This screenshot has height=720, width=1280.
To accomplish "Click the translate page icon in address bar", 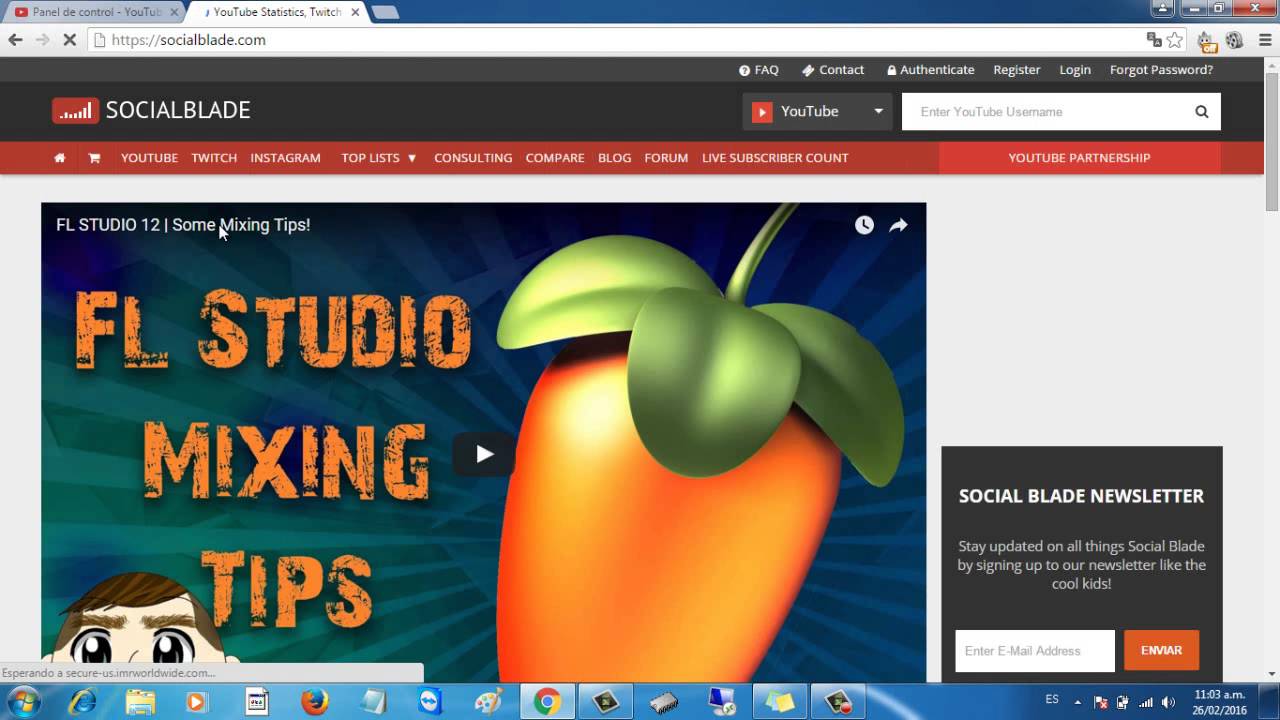I will point(1154,40).
